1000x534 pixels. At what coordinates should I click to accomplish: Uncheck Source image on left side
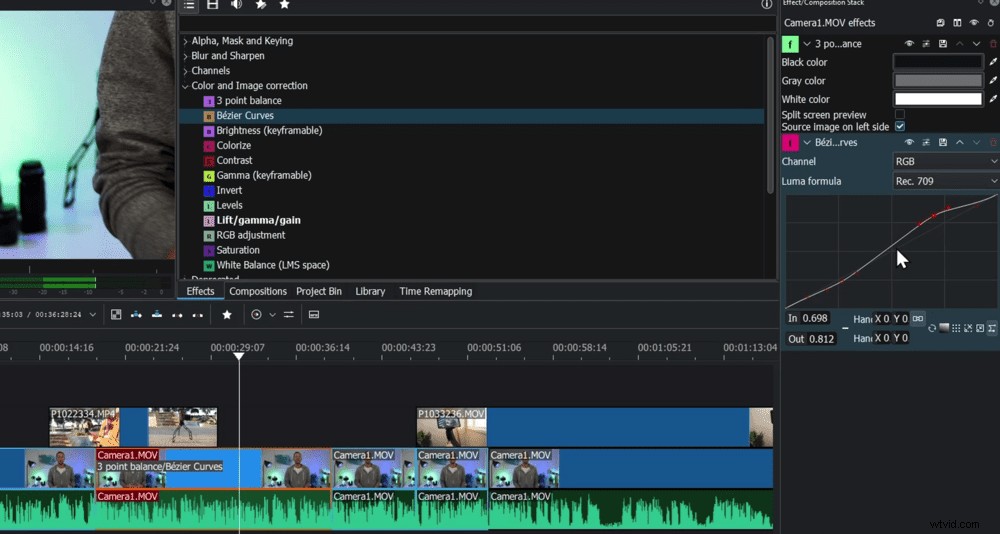900,126
